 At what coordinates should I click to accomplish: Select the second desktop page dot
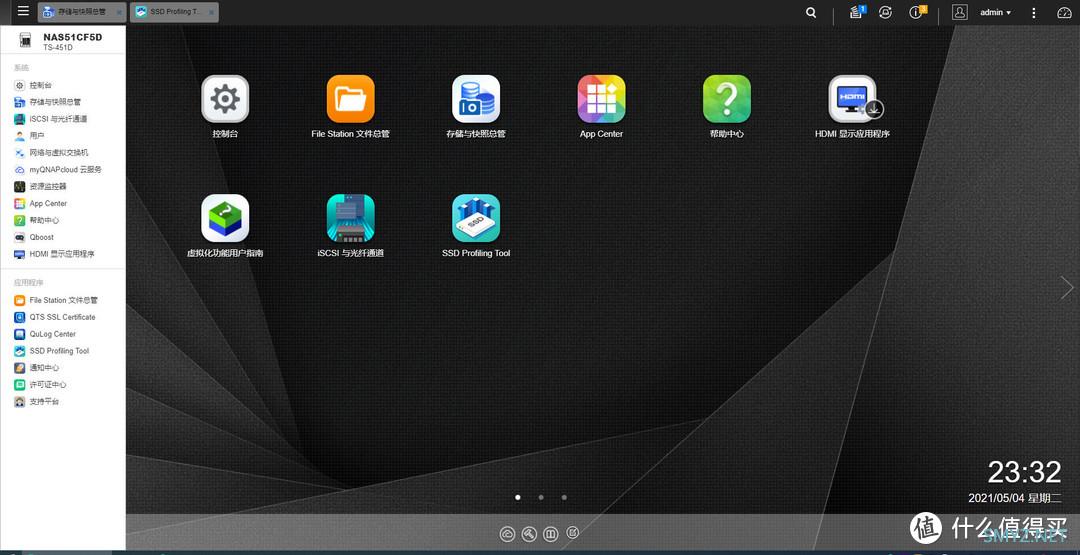pyautogui.click(x=541, y=496)
